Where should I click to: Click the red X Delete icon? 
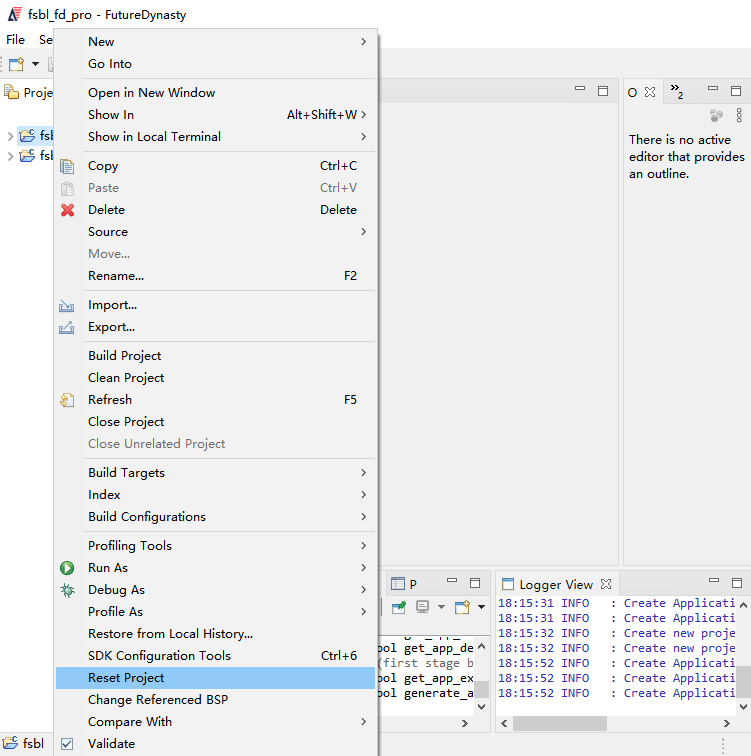click(67, 210)
